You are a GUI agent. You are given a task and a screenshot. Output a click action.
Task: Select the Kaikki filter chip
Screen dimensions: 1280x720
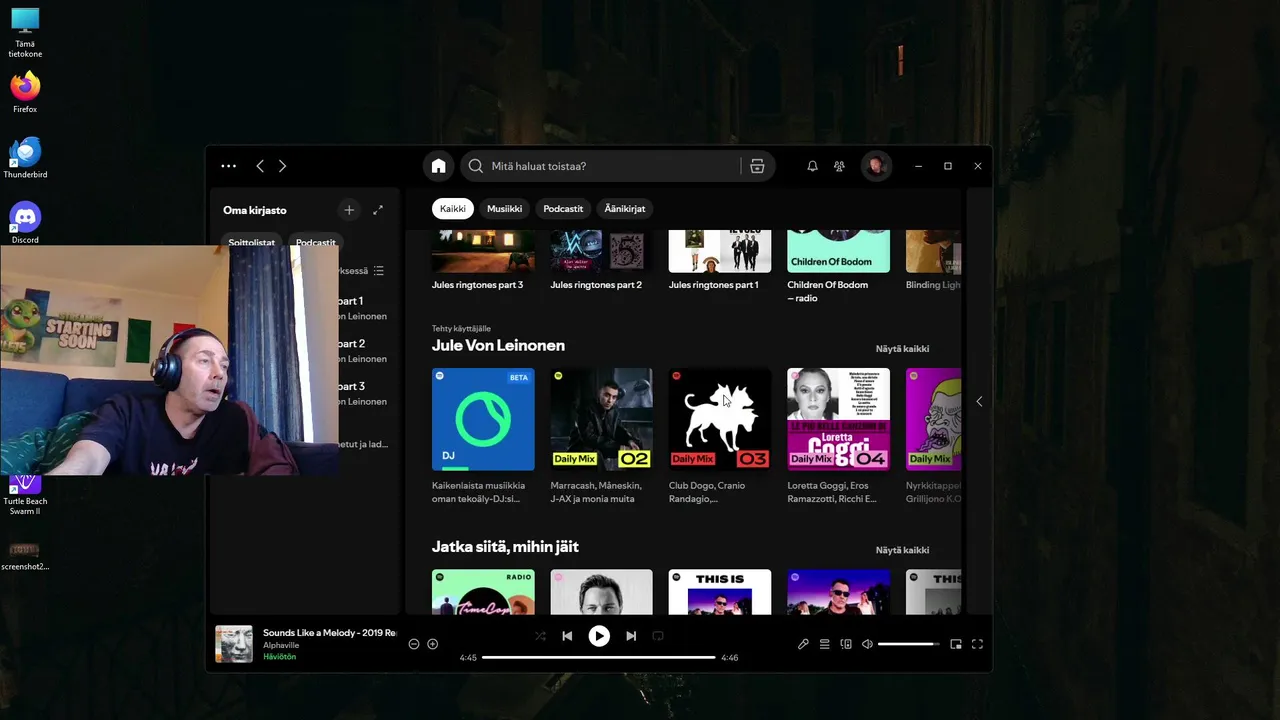pos(453,209)
